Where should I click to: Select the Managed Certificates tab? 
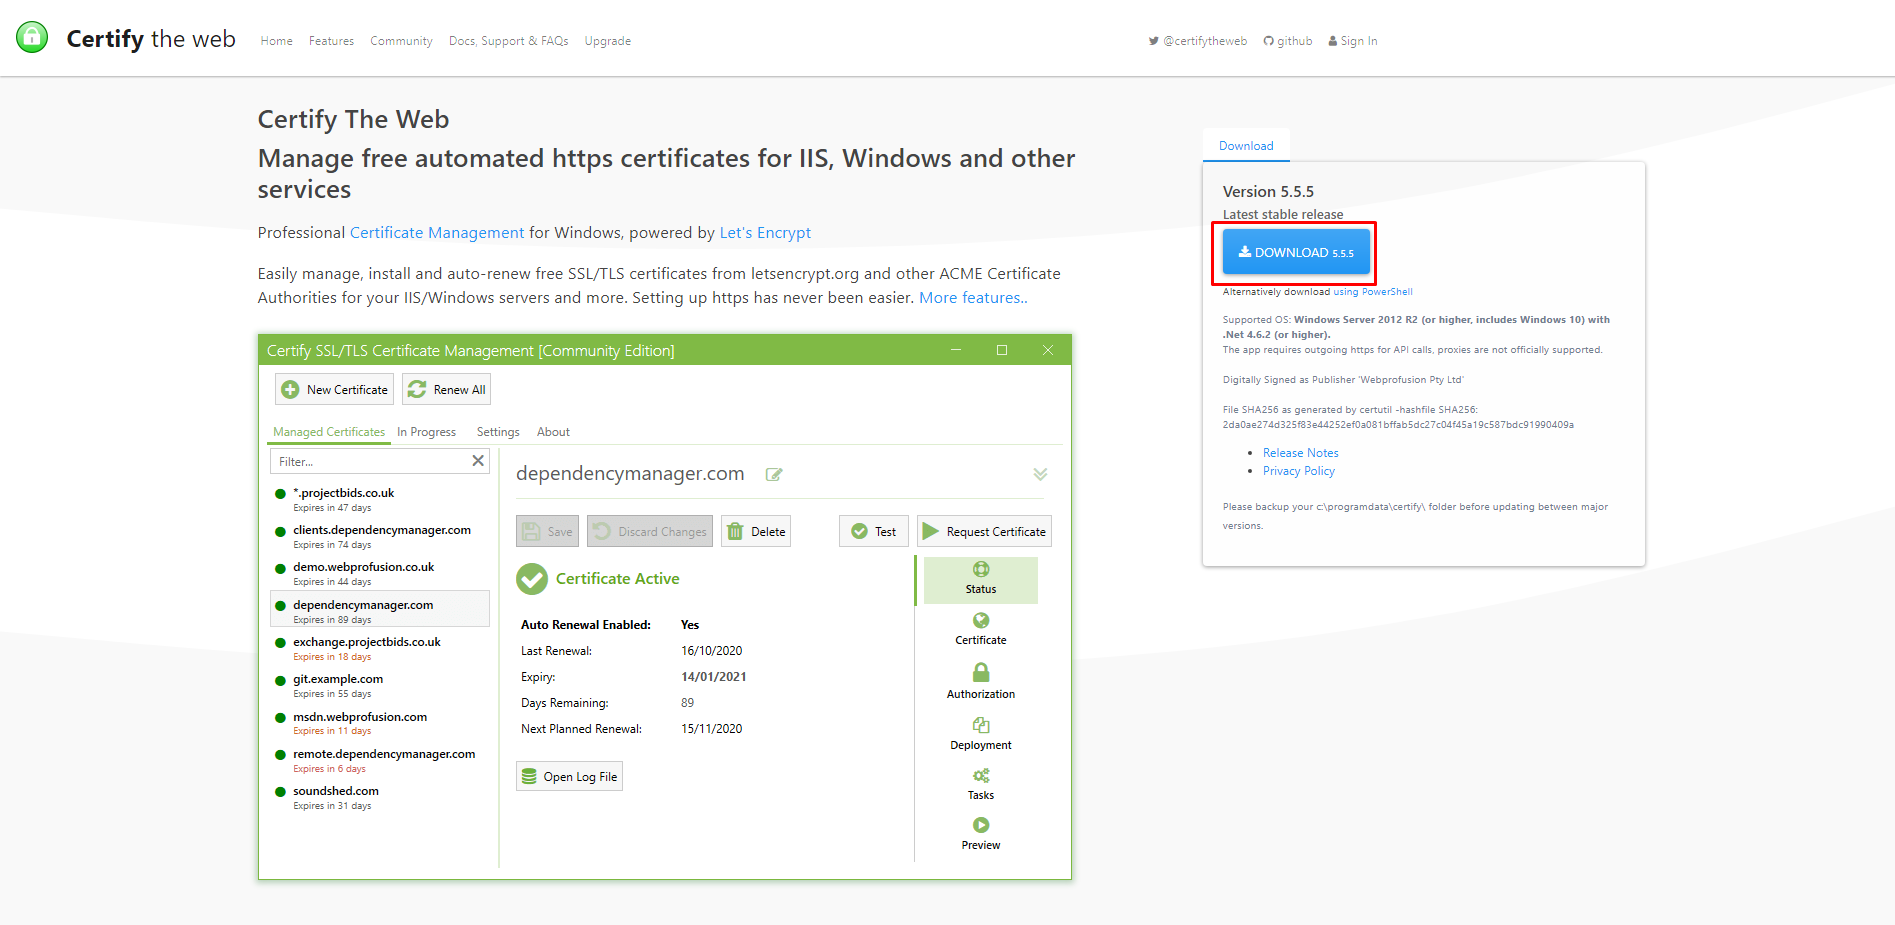(328, 431)
